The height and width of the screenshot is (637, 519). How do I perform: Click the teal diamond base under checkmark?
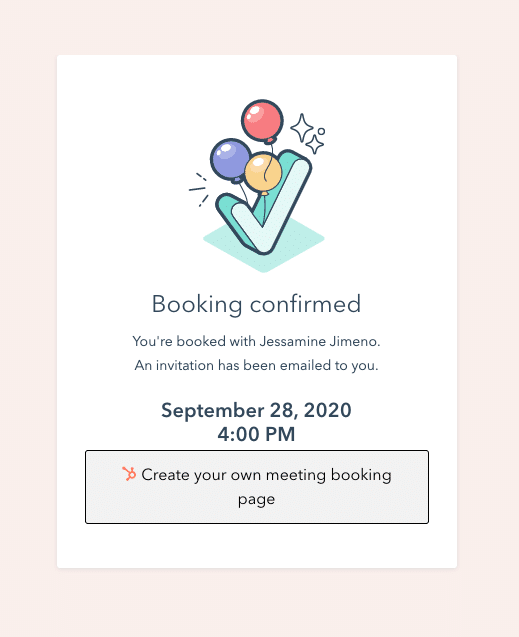tap(264, 244)
